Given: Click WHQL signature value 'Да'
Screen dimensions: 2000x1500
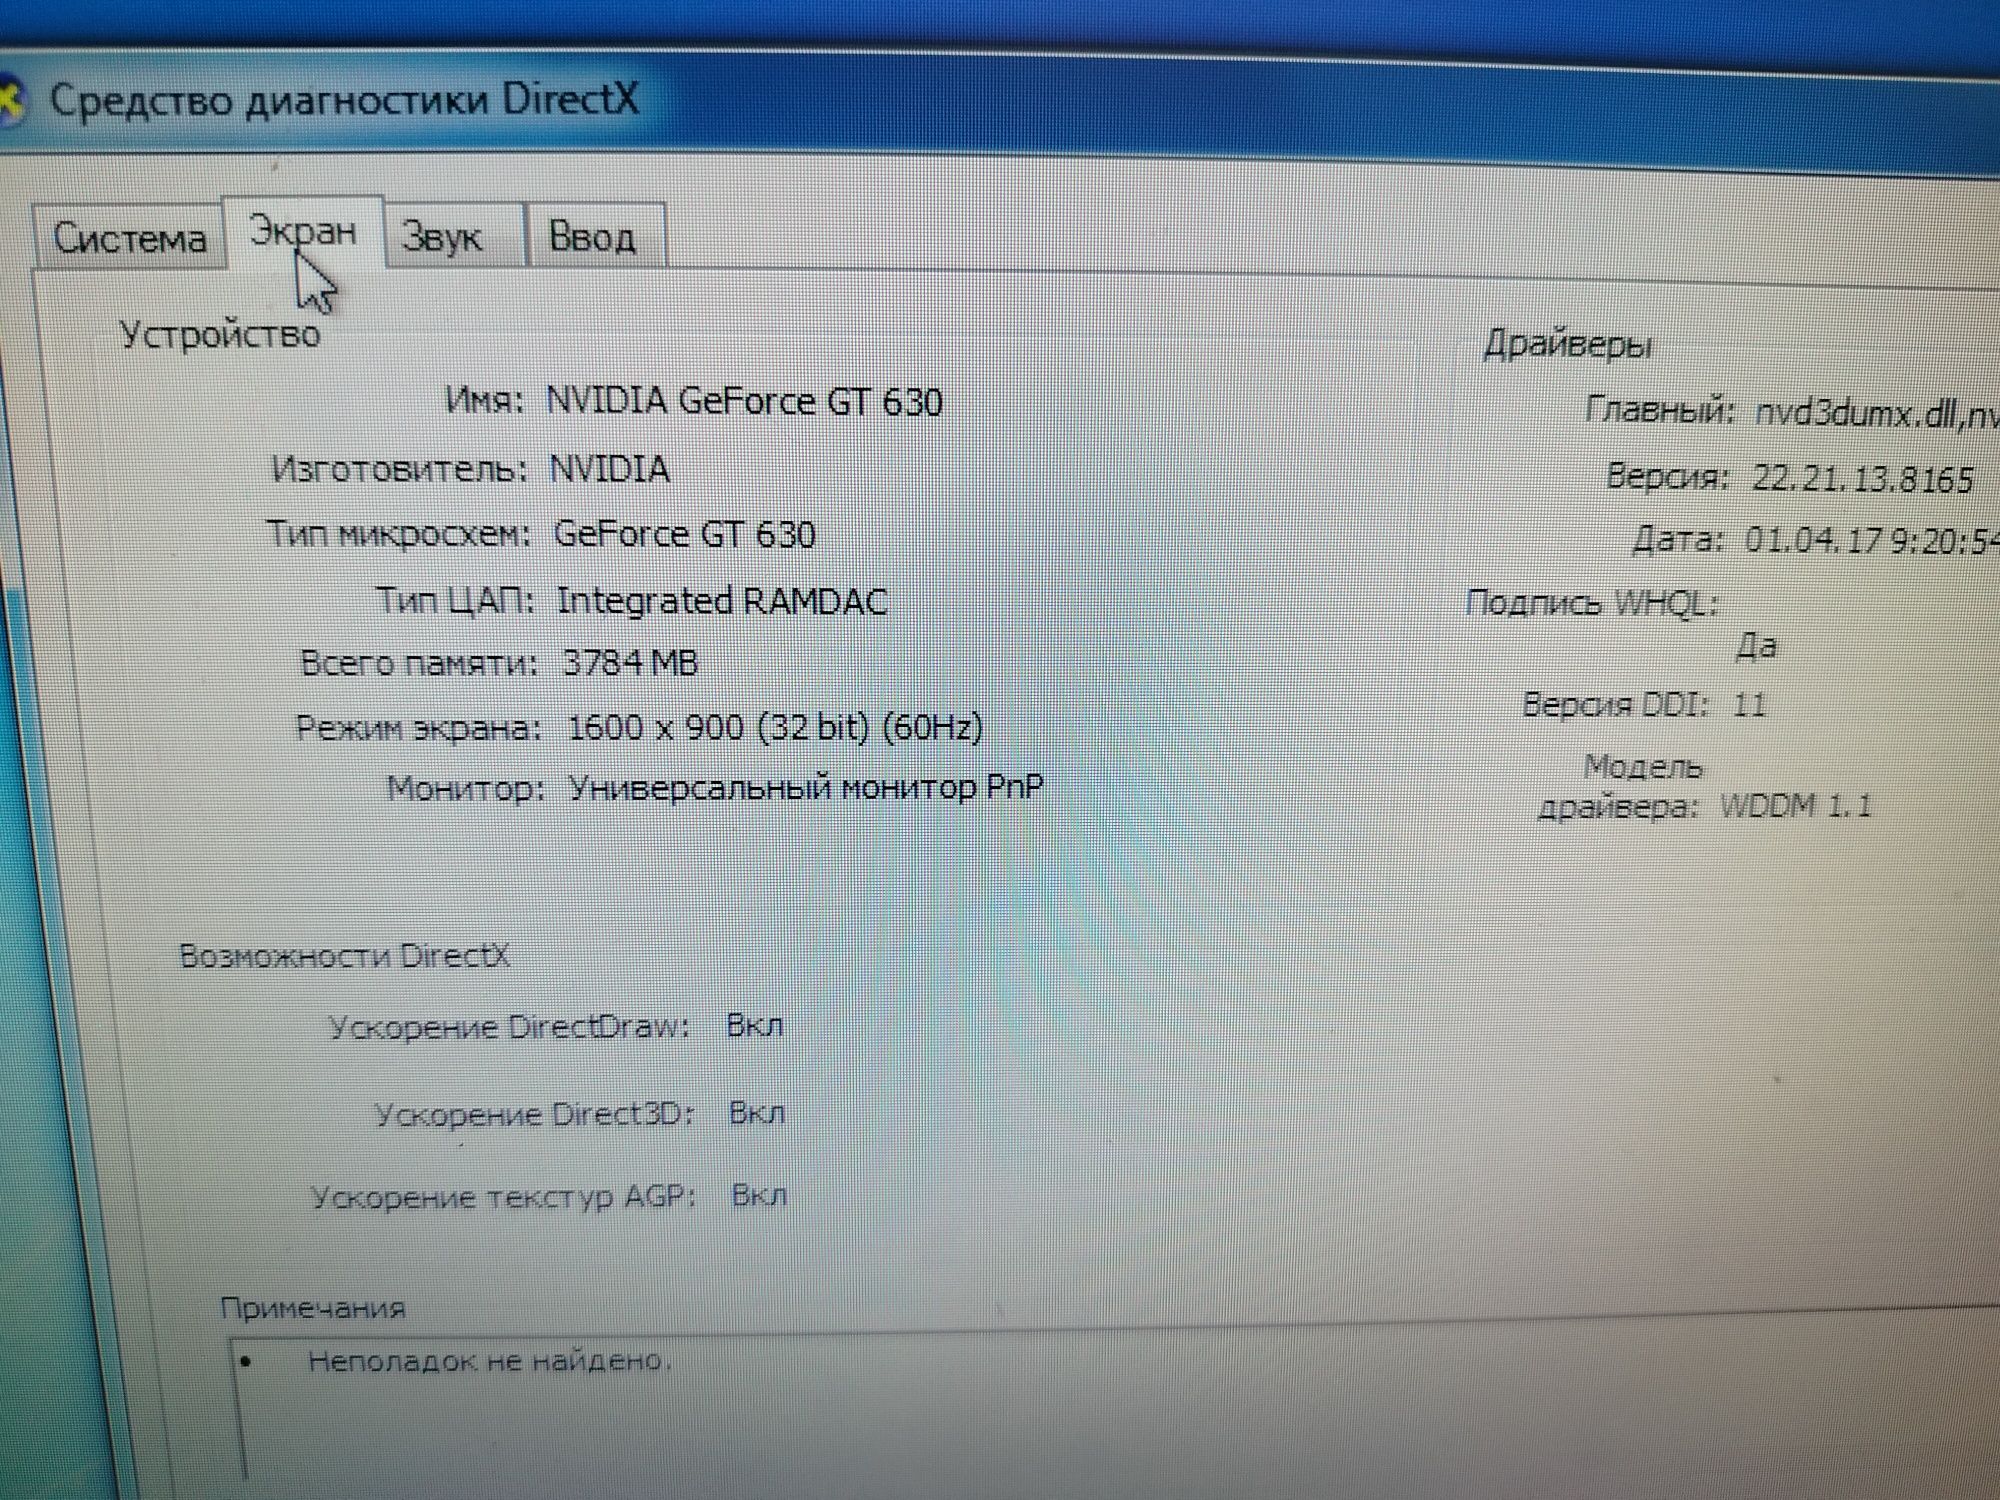Looking at the screenshot, I should tap(1756, 646).
